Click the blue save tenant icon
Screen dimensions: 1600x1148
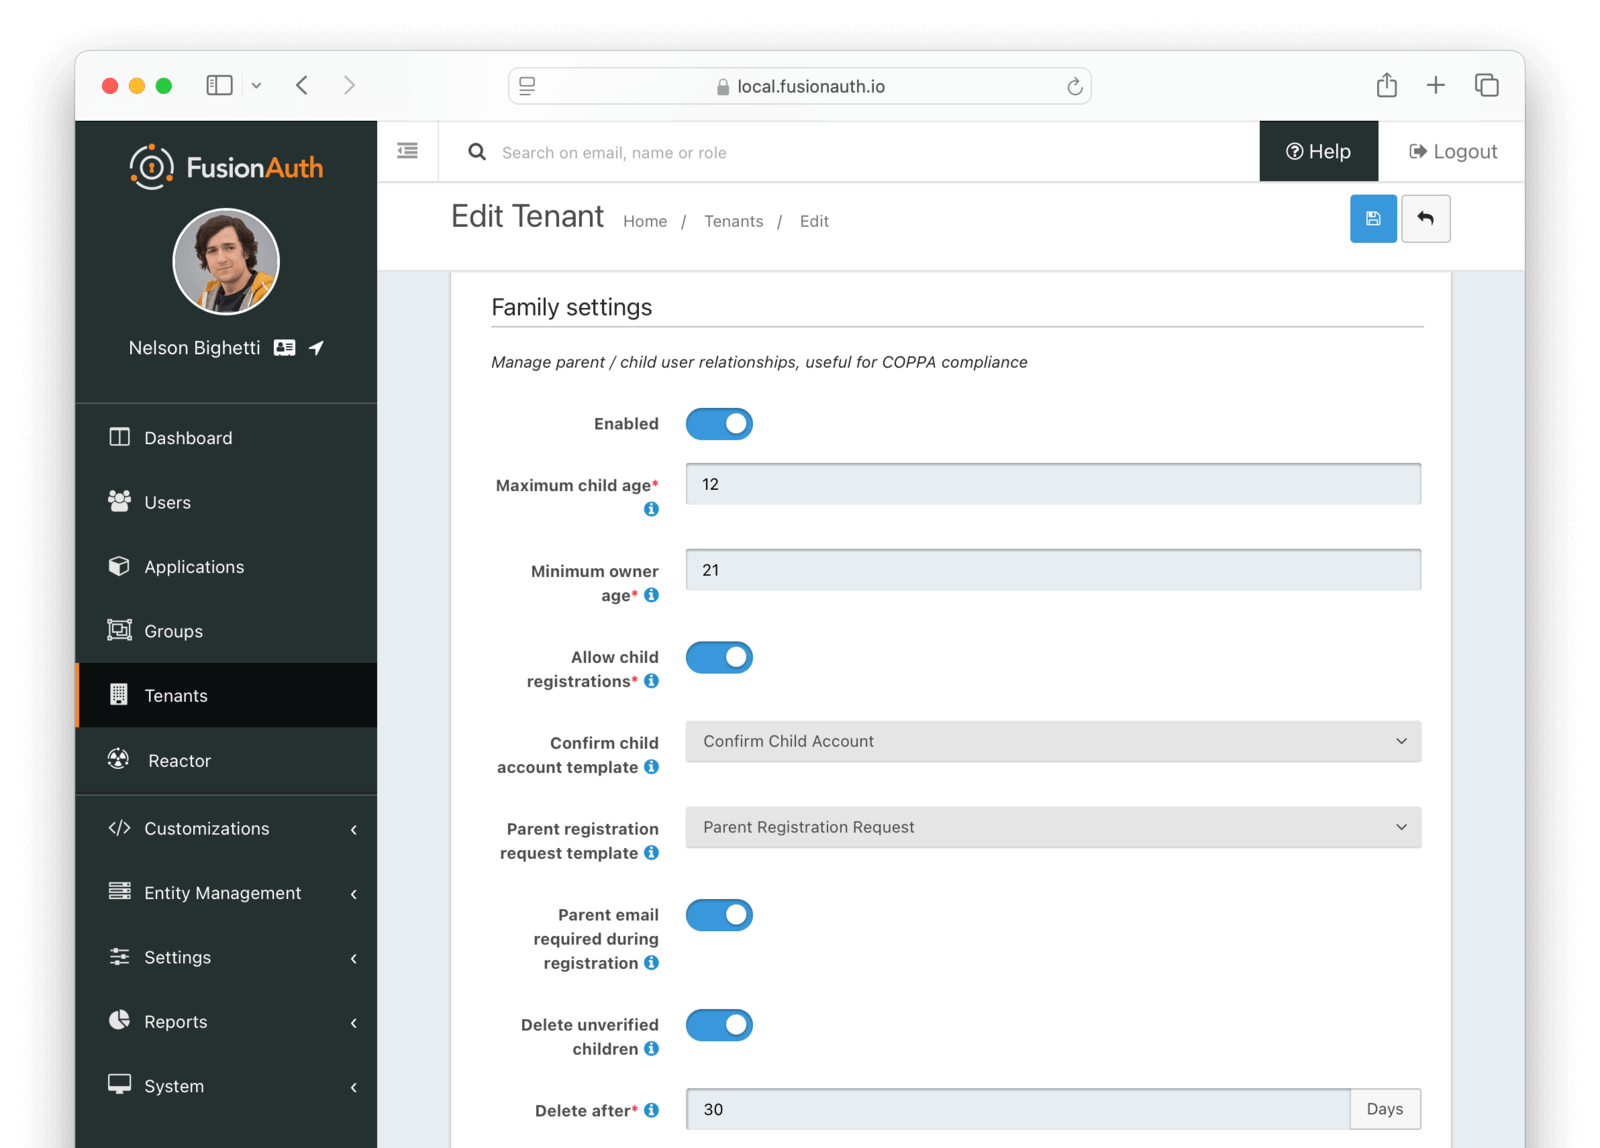pos(1373,219)
